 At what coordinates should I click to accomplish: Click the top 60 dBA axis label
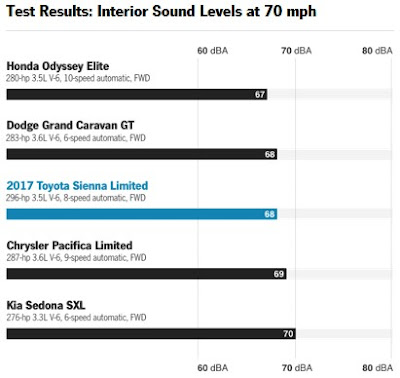coord(213,51)
